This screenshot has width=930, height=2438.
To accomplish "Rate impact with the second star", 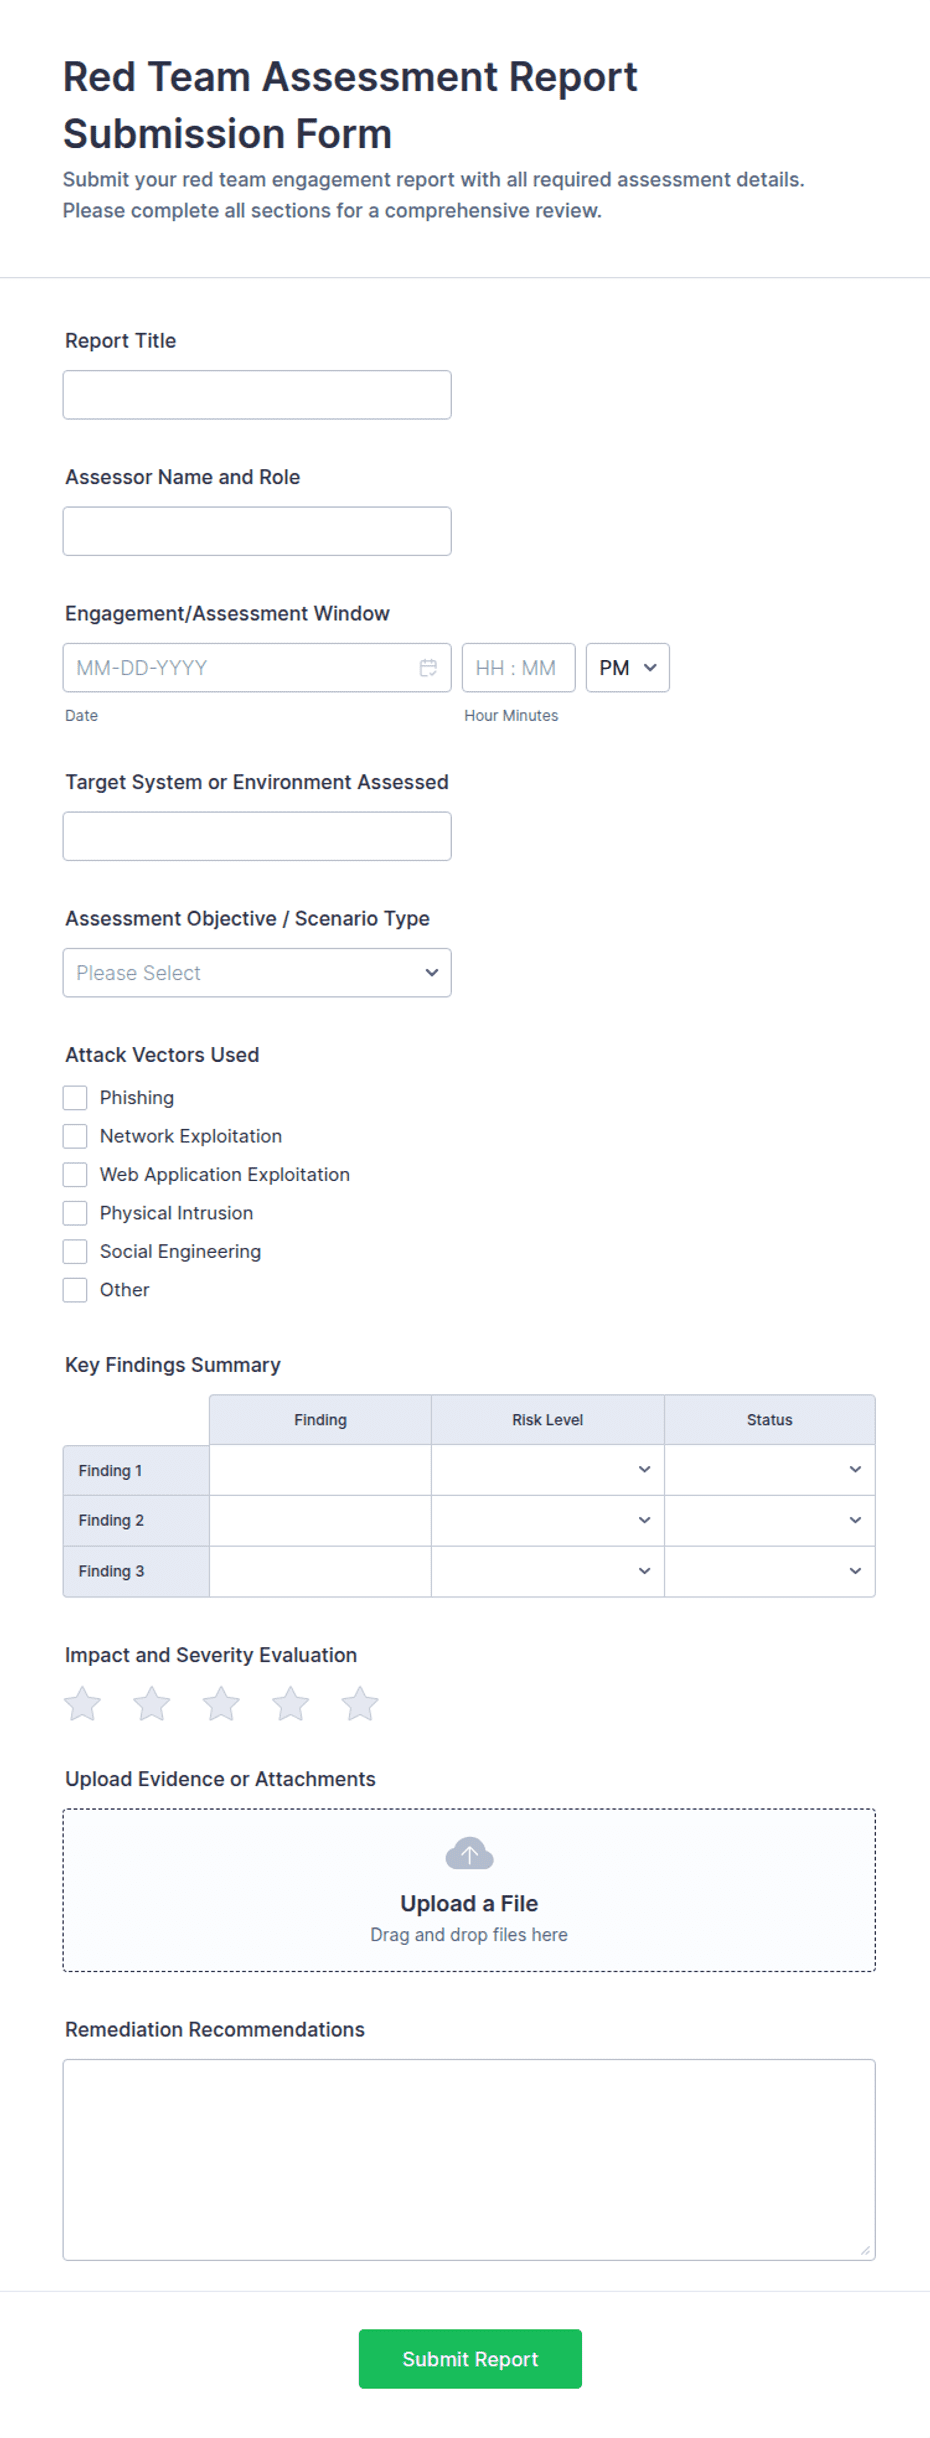I will 152,1704.
